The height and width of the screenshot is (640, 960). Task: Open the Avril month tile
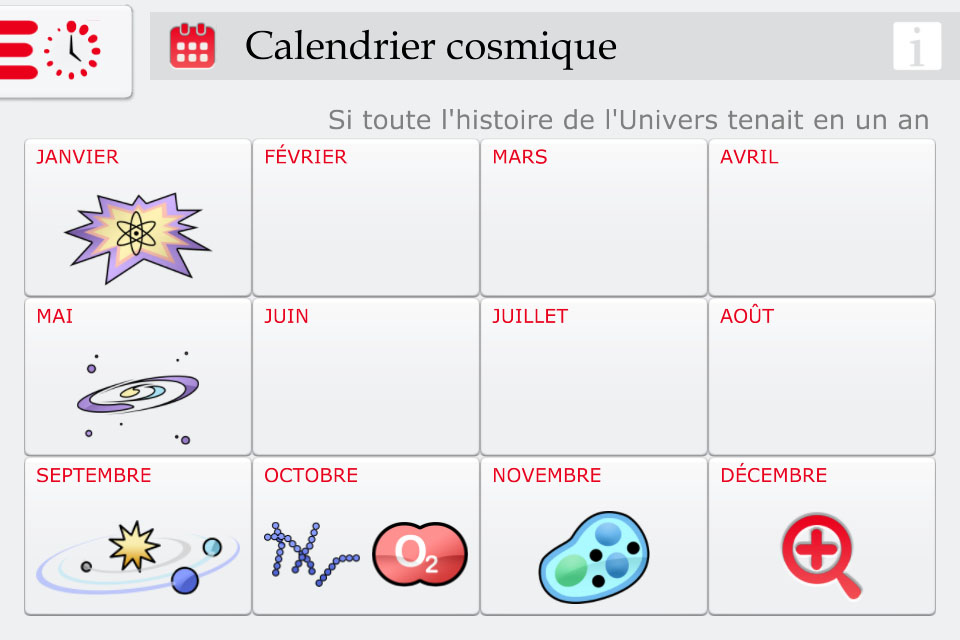point(821,217)
